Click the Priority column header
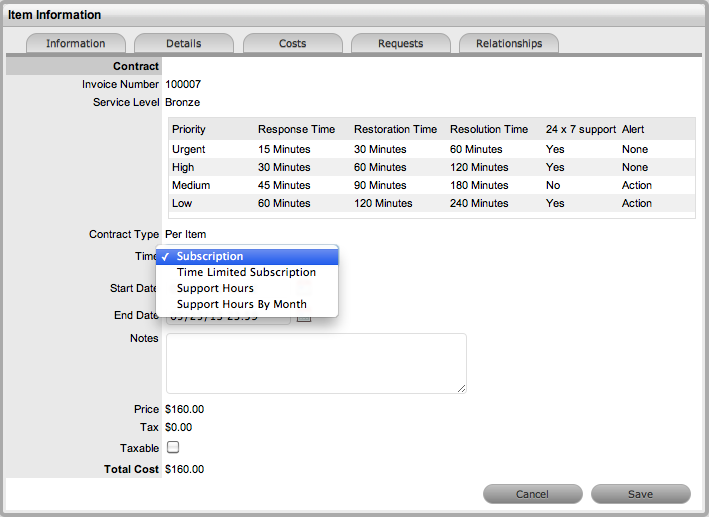This screenshot has width=709, height=517. (x=189, y=129)
